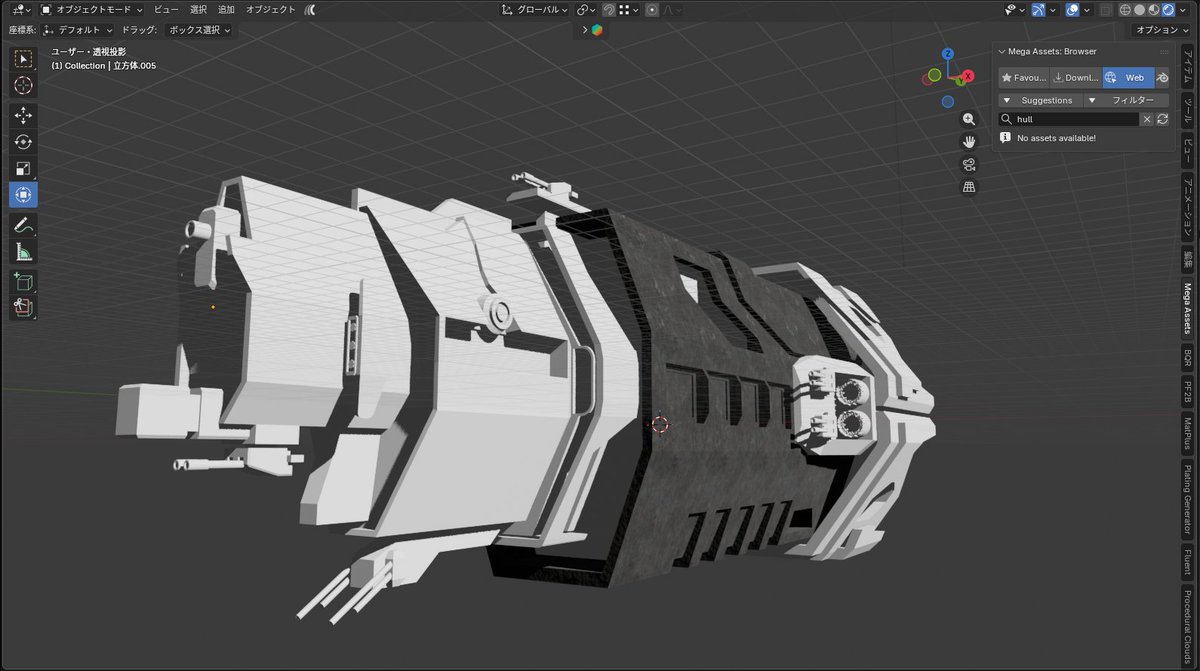Image resolution: width=1200 pixels, height=671 pixels.
Task: Click the crescent-shaped icon after the オブジェクト menu
Action: pyautogui.click(x=310, y=9)
